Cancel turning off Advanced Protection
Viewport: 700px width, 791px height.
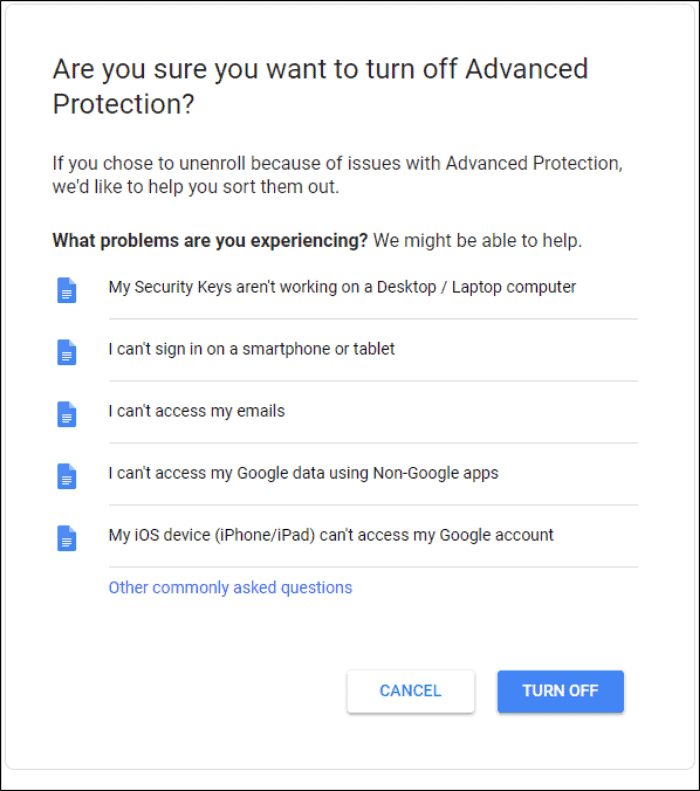411,691
